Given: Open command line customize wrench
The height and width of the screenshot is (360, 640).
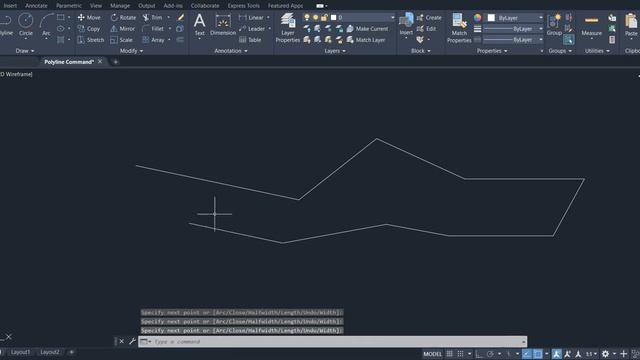Looking at the screenshot, I should tap(132, 341).
